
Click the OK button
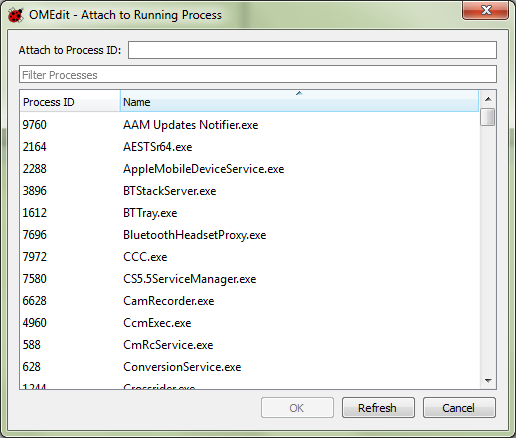click(297, 408)
